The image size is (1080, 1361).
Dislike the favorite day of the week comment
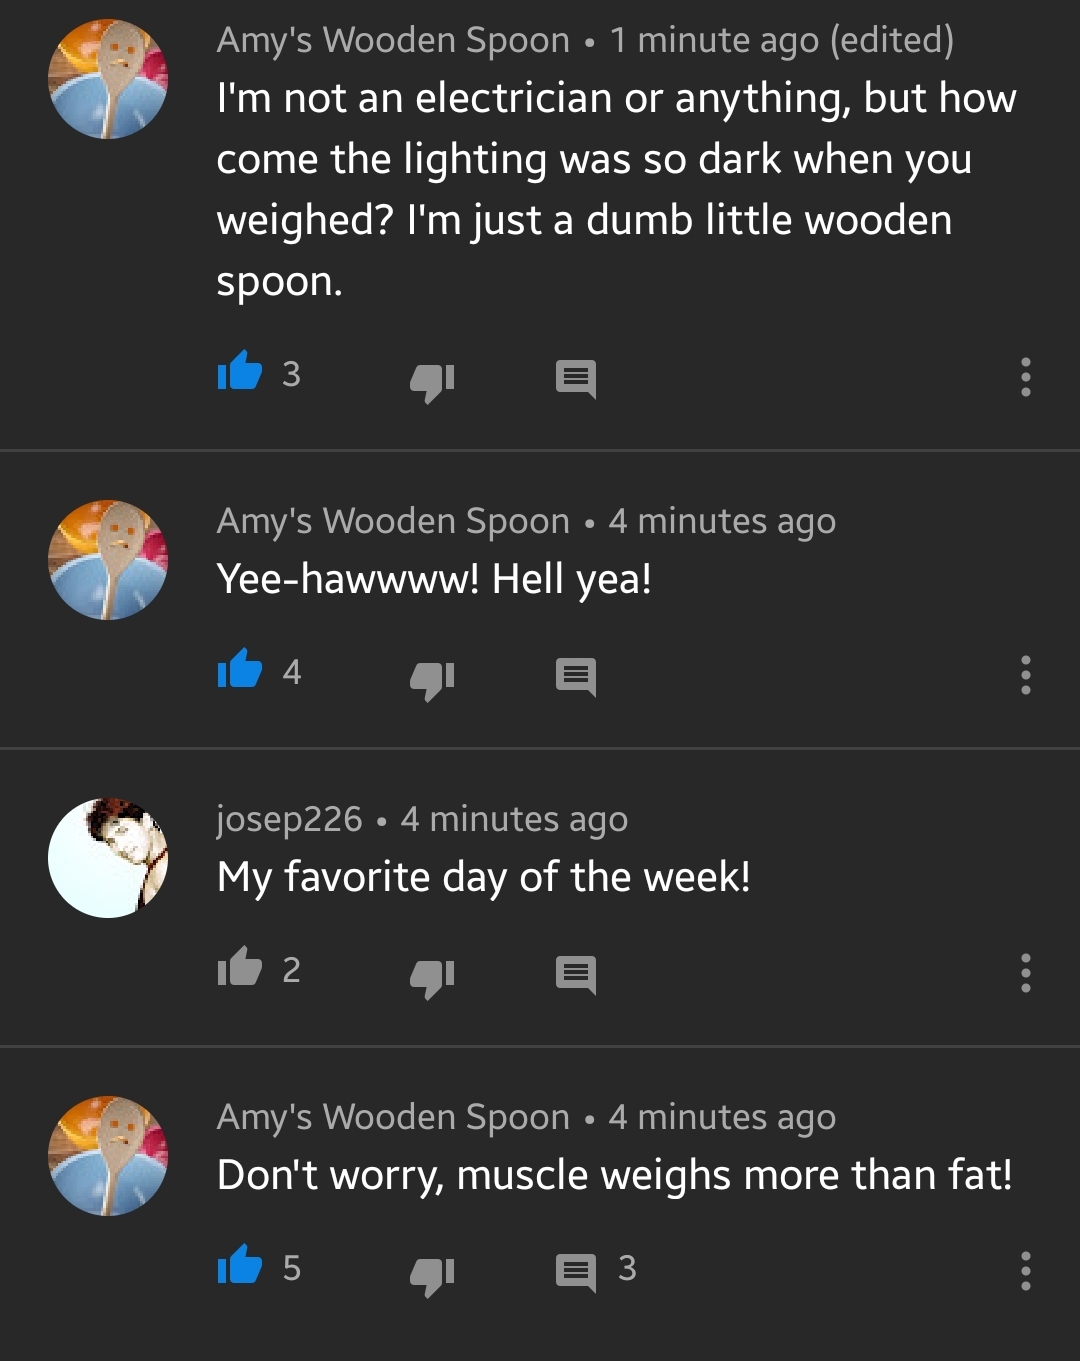(432, 976)
